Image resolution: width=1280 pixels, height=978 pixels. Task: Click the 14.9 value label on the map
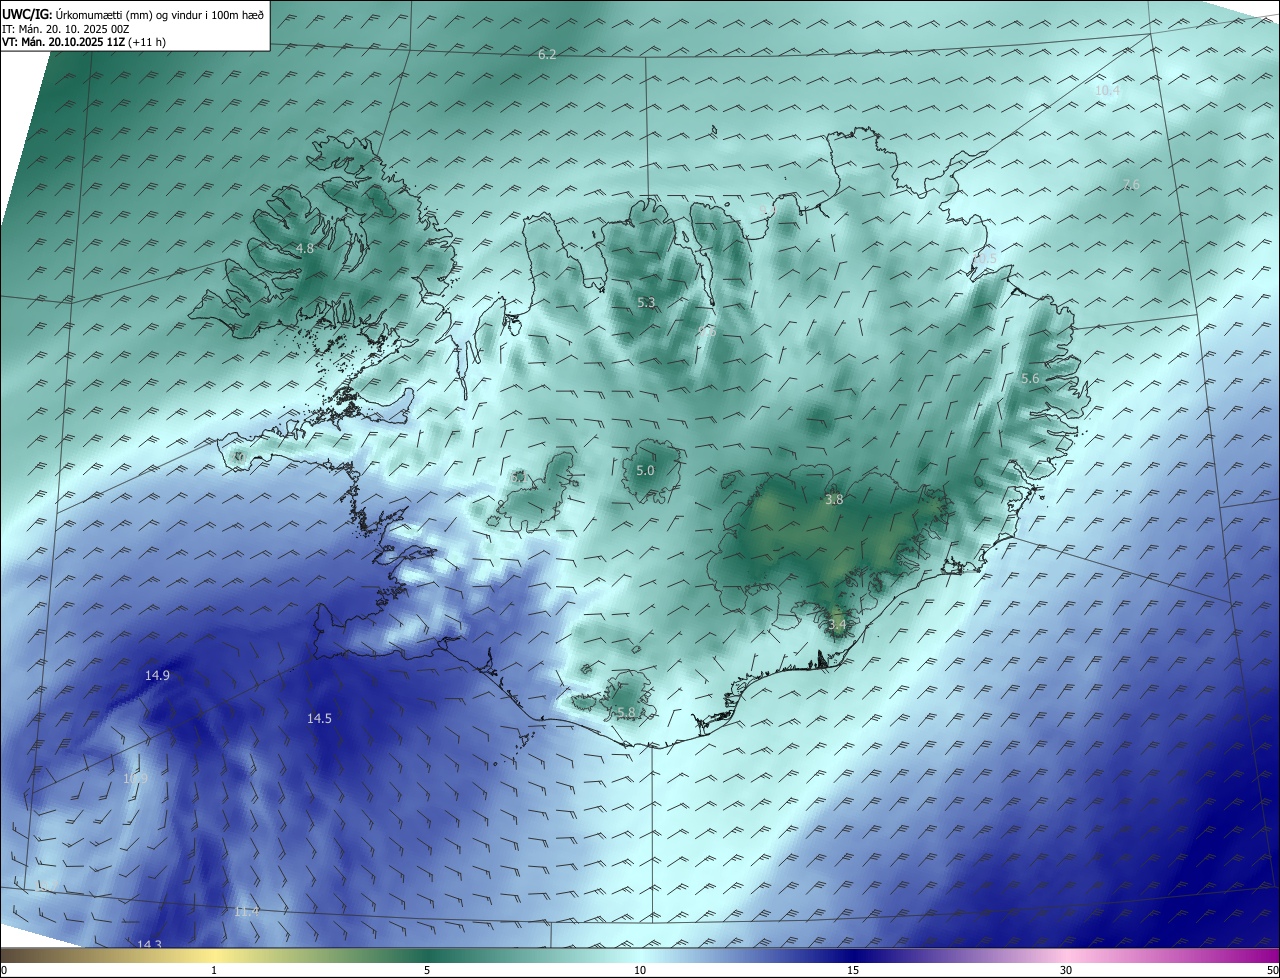[x=157, y=675]
